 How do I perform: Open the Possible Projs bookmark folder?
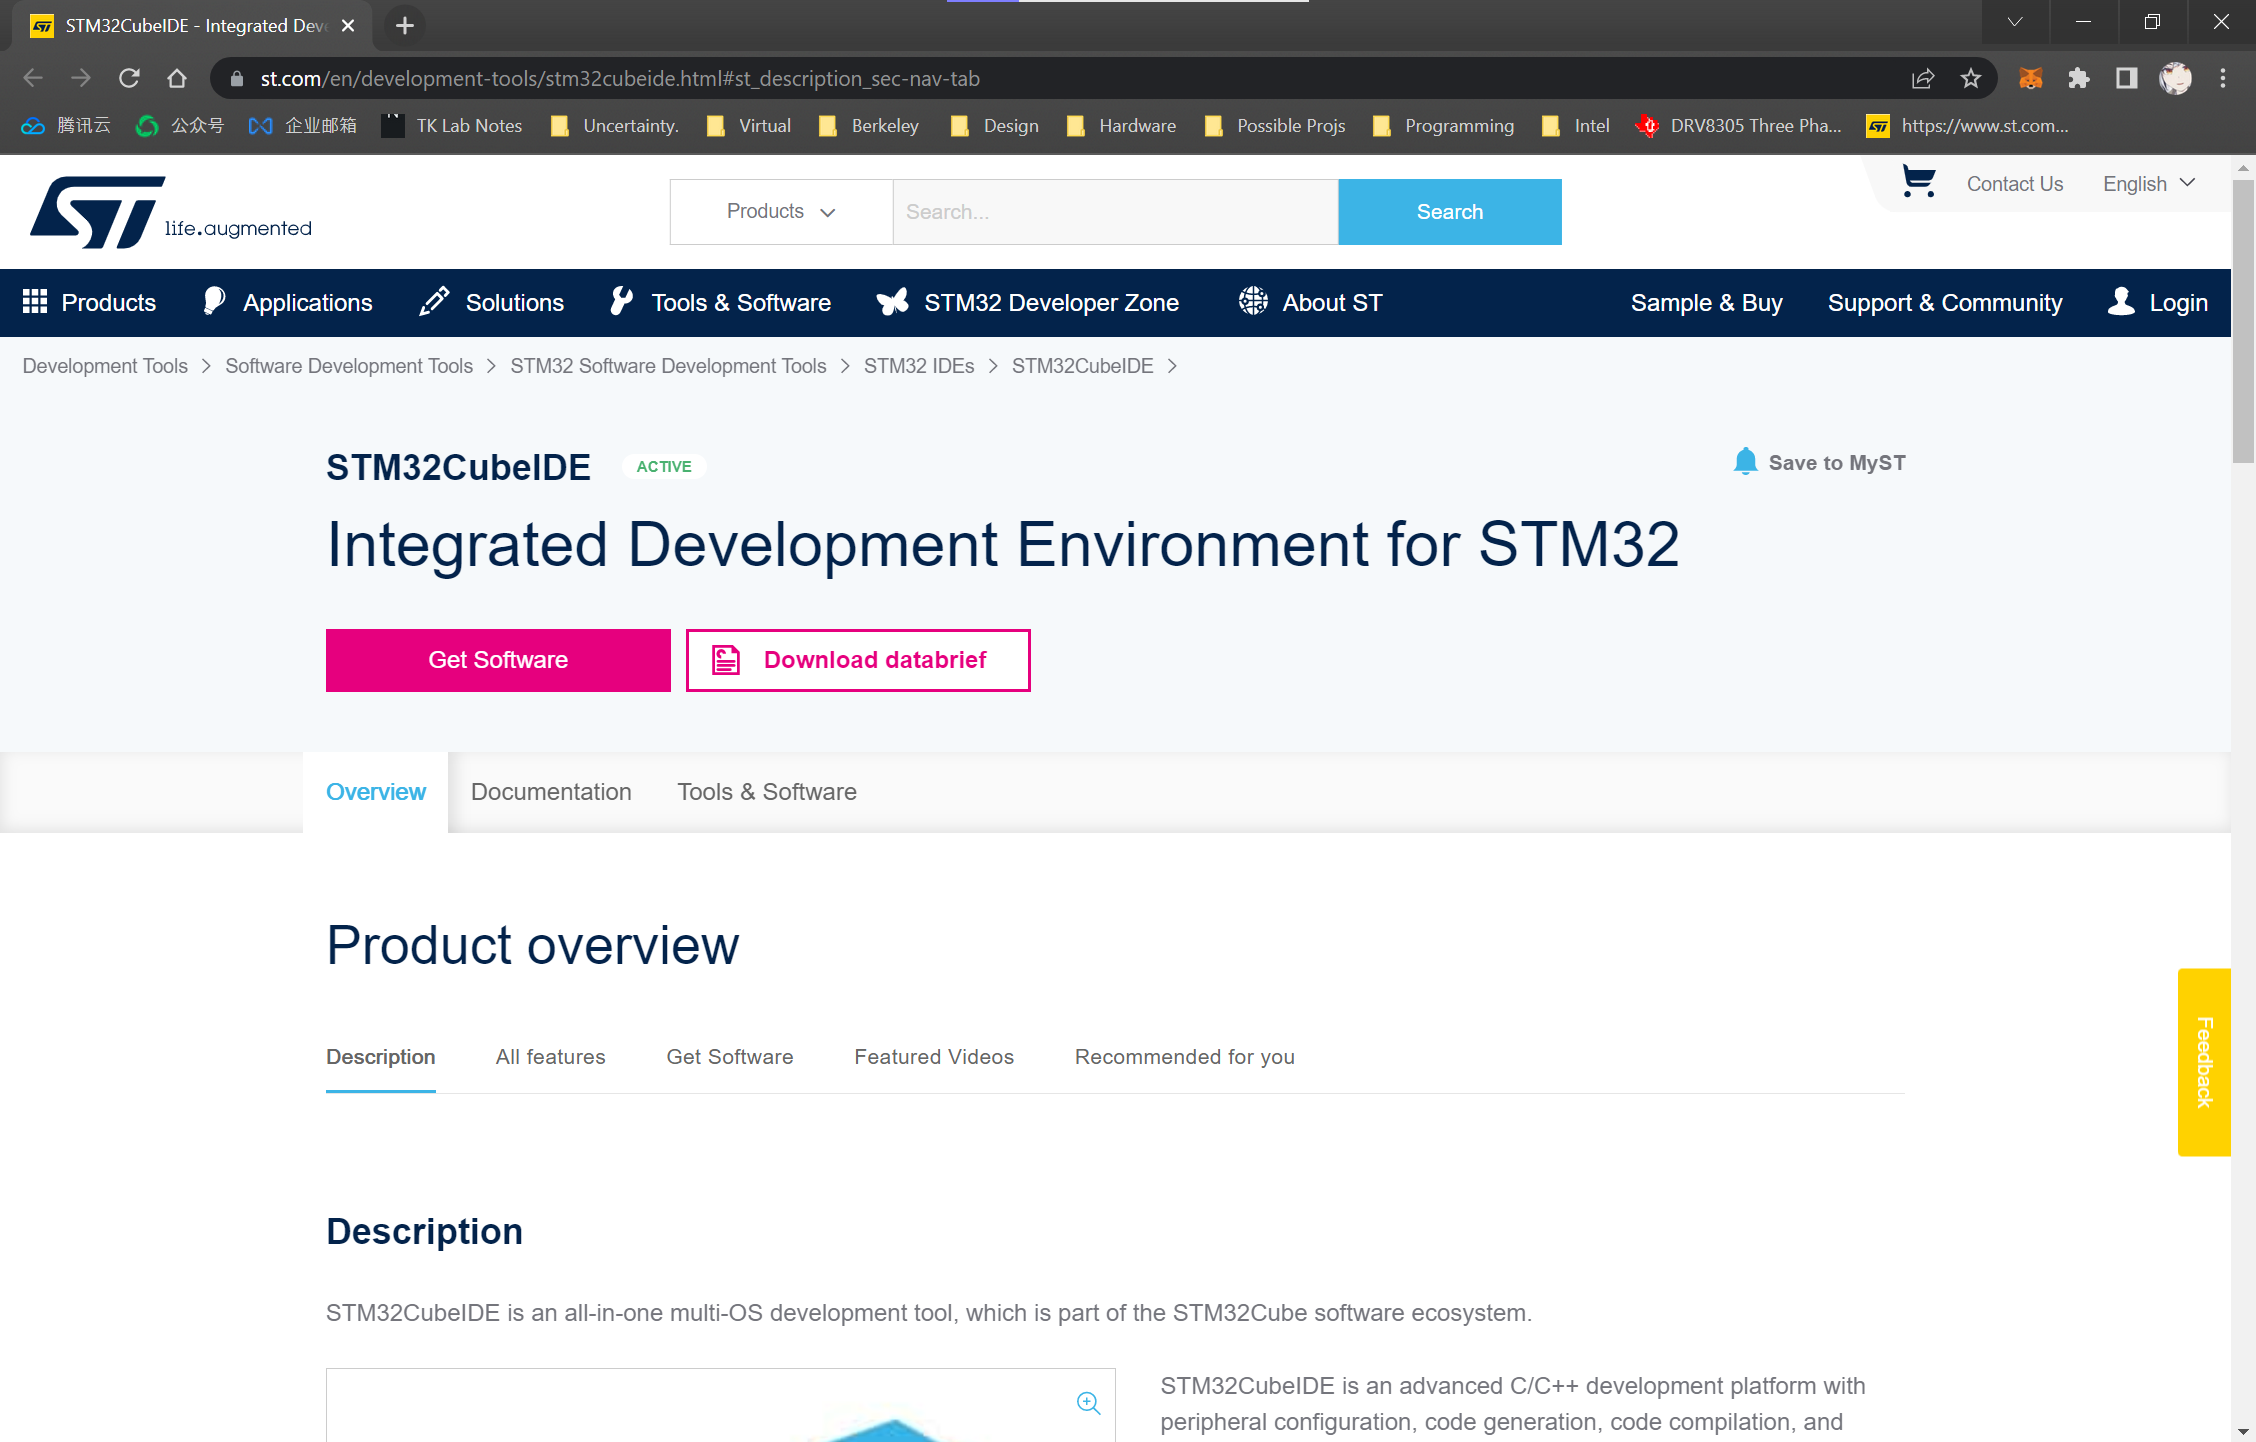click(1275, 126)
